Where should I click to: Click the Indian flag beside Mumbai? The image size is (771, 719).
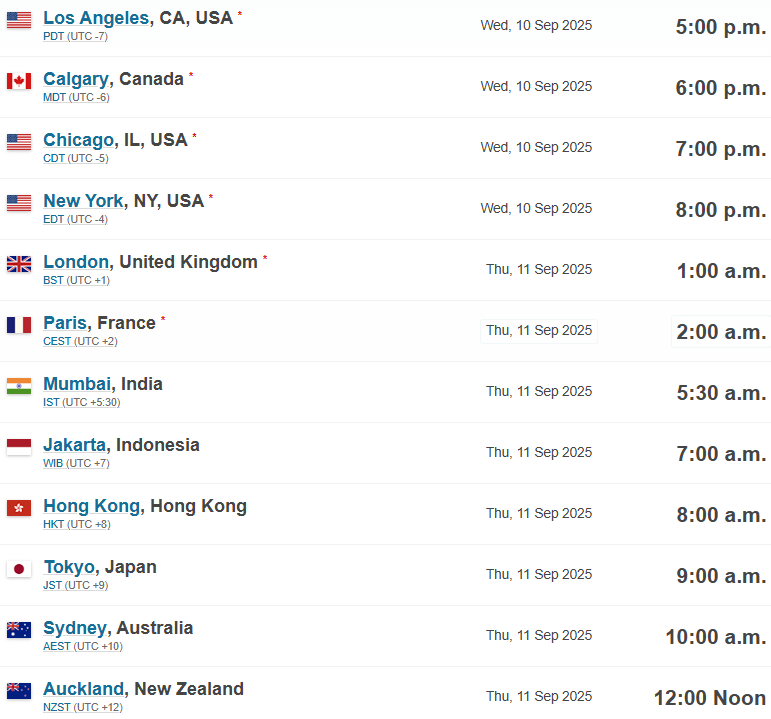pyautogui.click(x=19, y=386)
